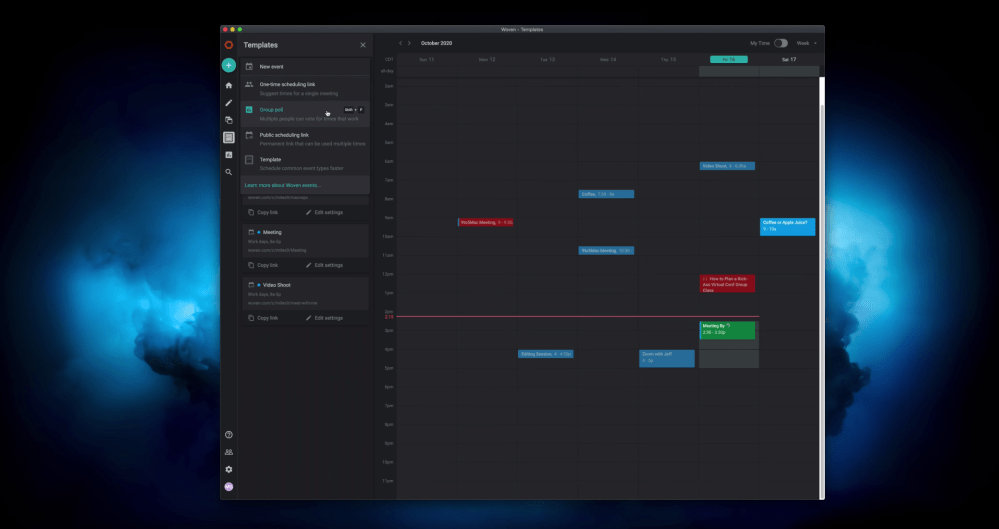The height and width of the screenshot is (529, 999).
Task: Open the green Meeting event on Friday
Action: coord(727,329)
